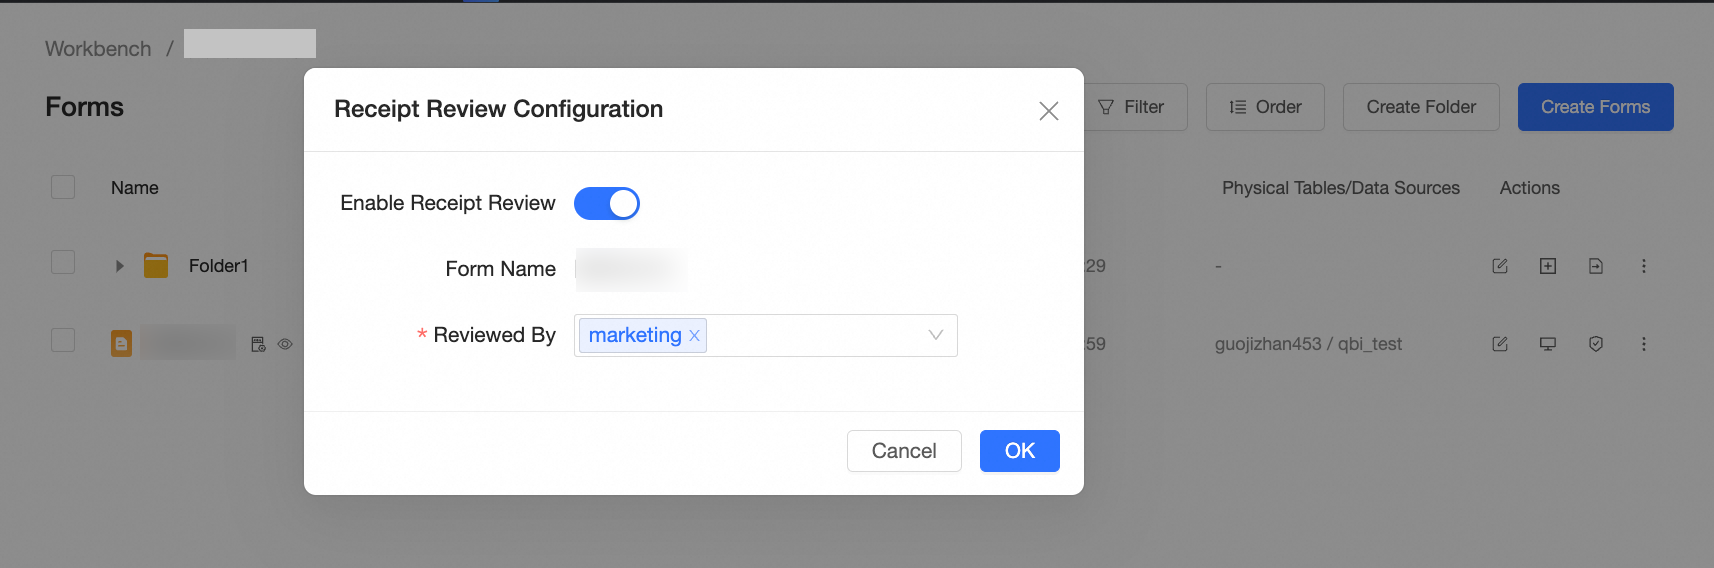Screen dimensions: 1714x568
Task: Remove the marketing tag from Reviewed By
Action: [x=695, y=336]
